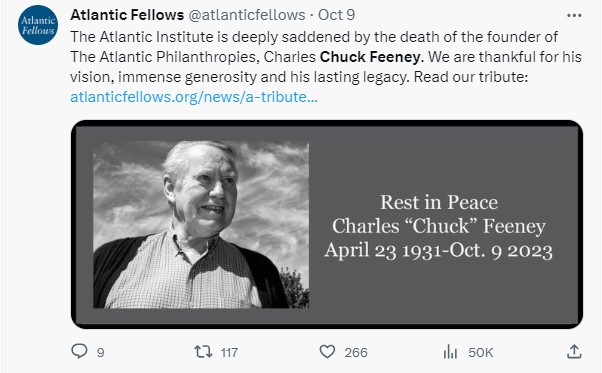Open the black-and-white Chuck Feeney photo
Screen dimensions: 602x373
pos(201,224)
